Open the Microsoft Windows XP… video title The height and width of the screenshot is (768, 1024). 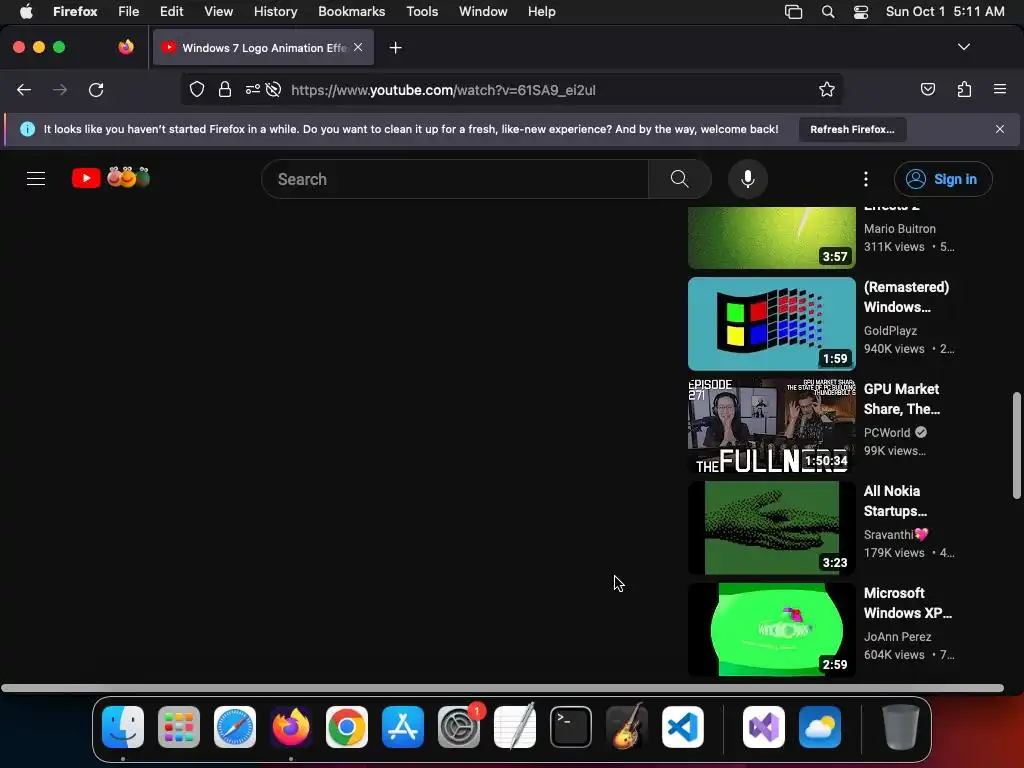tap(908, 603)
